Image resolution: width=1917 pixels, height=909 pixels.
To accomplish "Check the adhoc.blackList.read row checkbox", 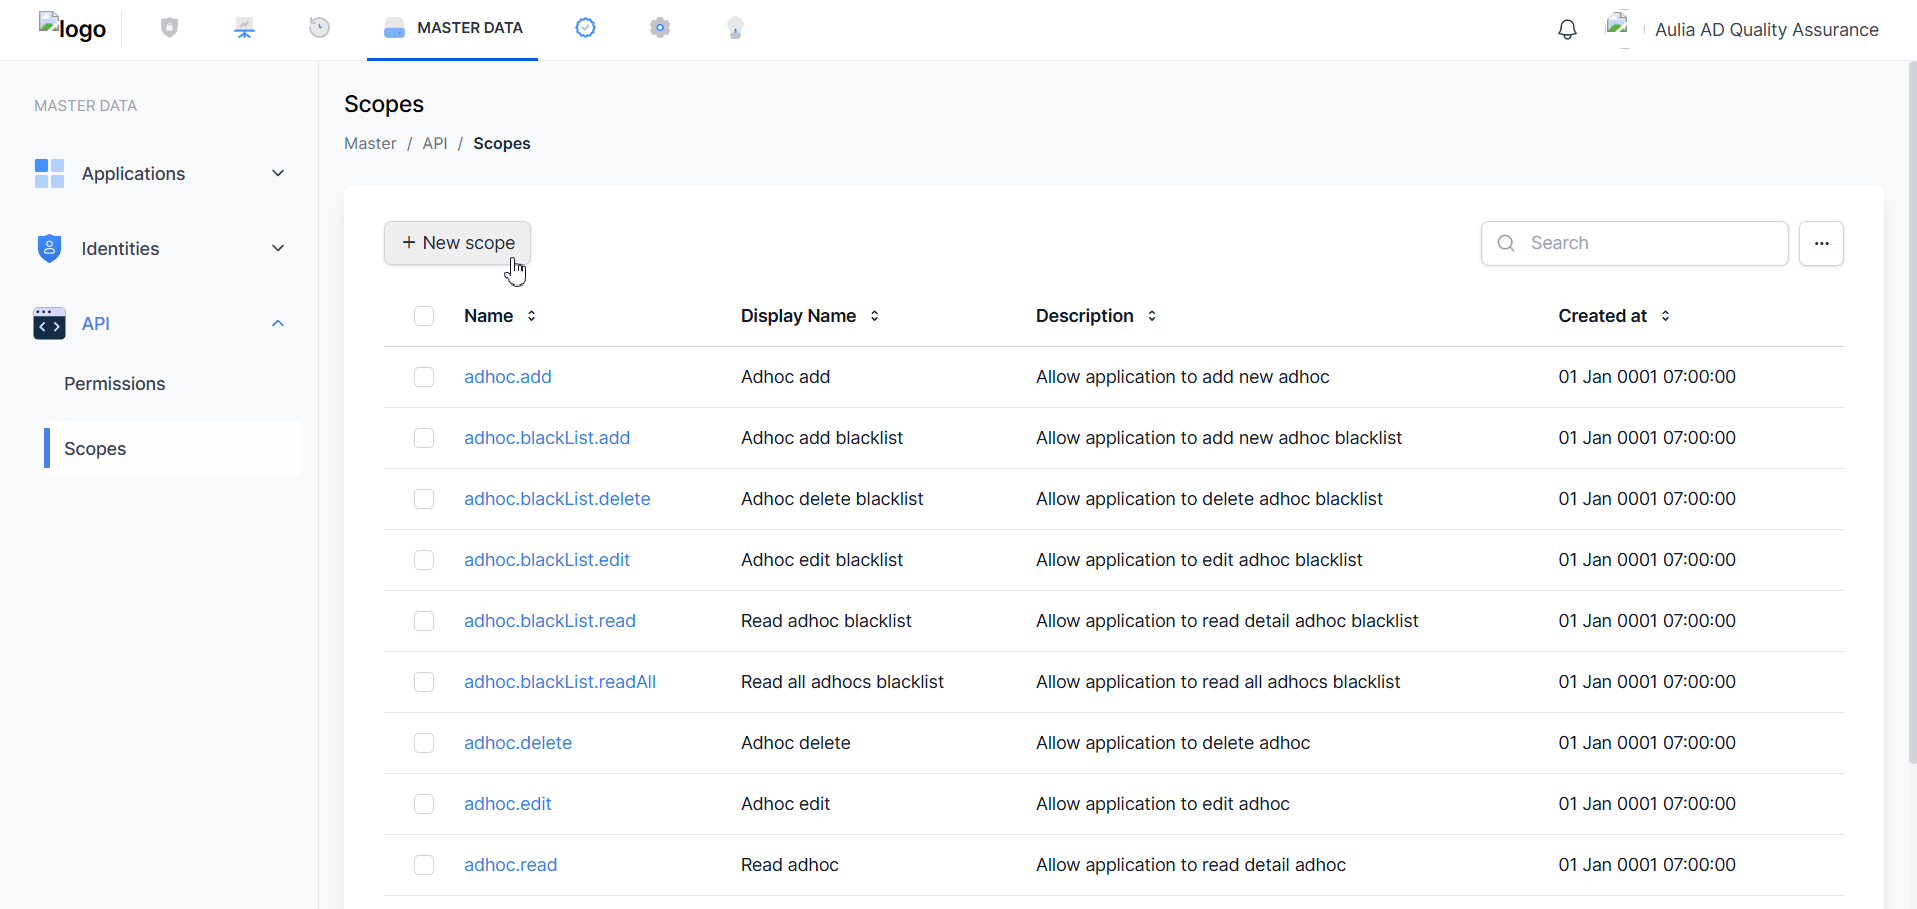I will click(x=424, y=621).
